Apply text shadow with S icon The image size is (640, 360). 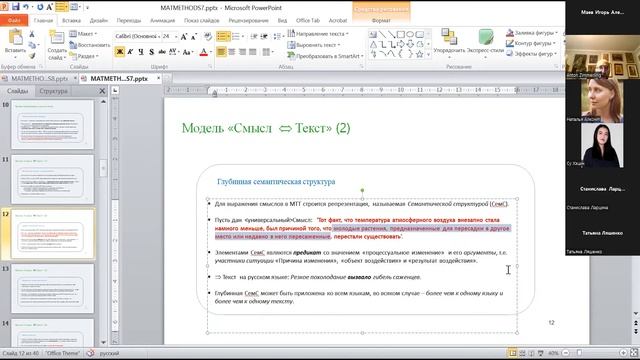coord(151,52)
